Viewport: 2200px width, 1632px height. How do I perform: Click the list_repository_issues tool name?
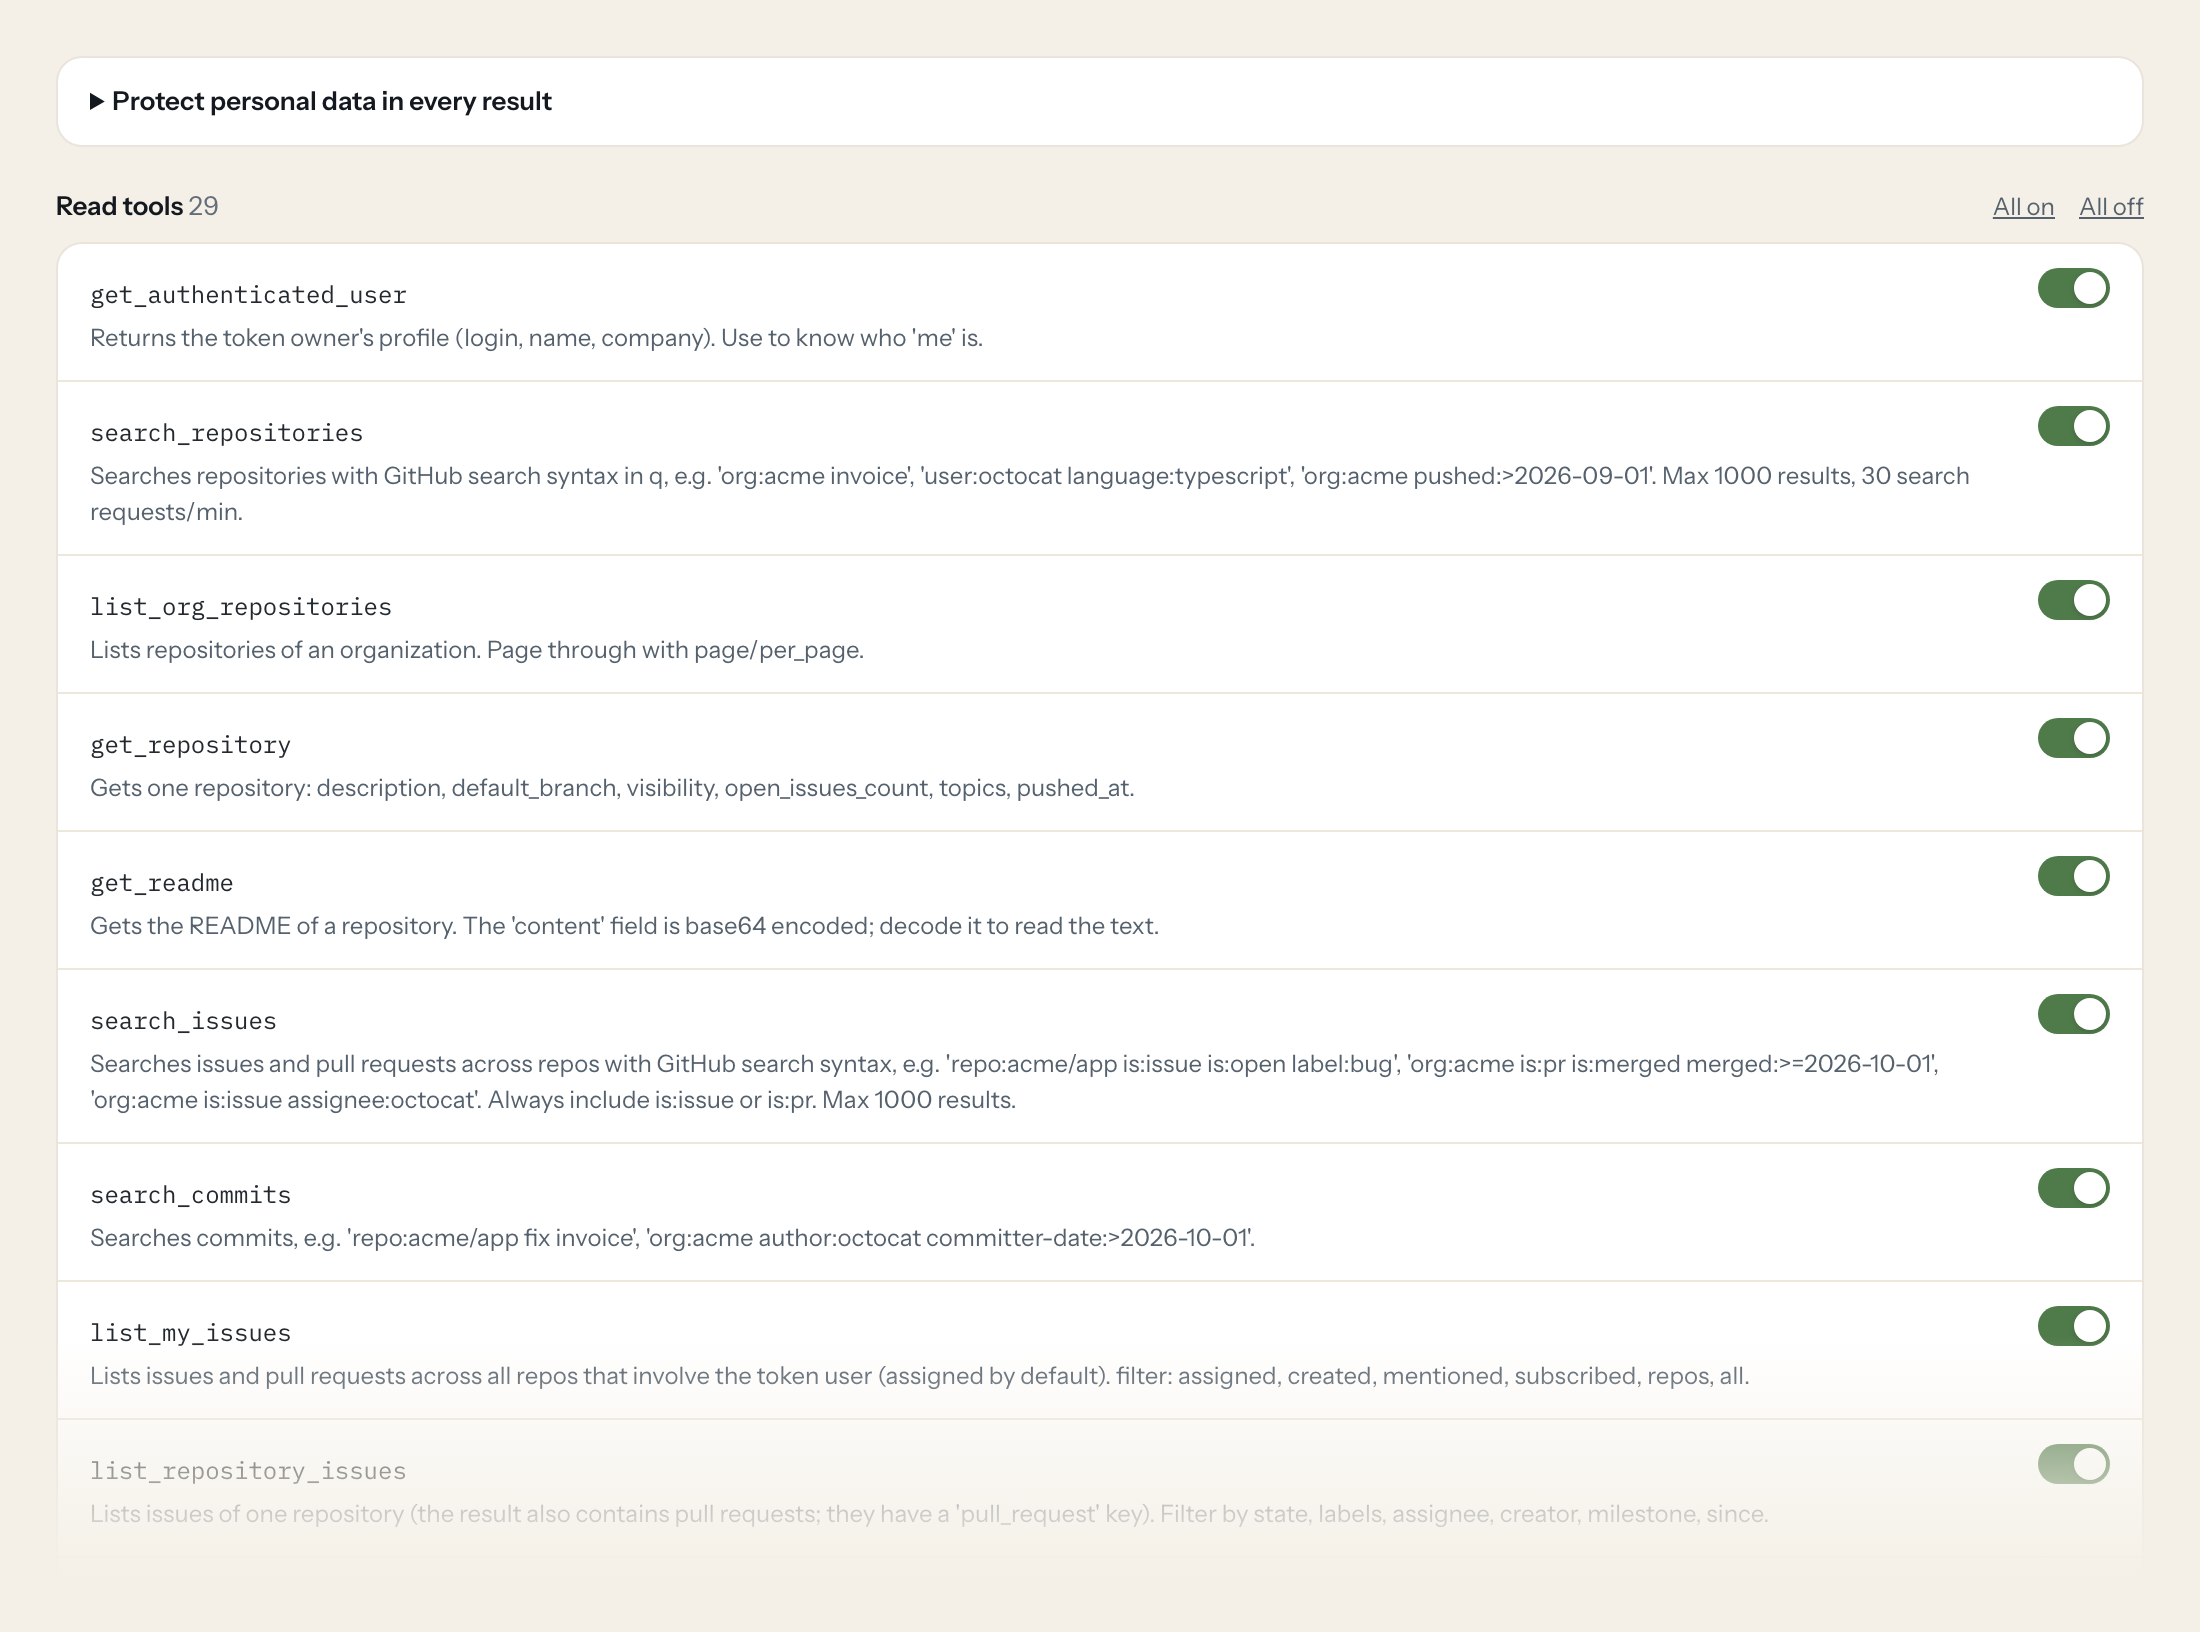(x=248, y=1471)
